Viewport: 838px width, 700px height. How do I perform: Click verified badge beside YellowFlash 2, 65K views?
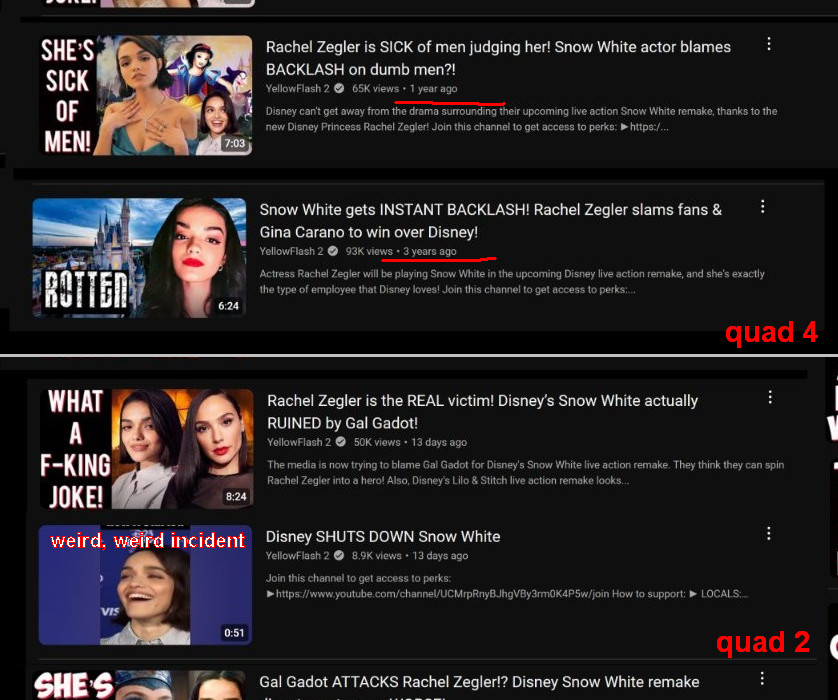point(339,89)
